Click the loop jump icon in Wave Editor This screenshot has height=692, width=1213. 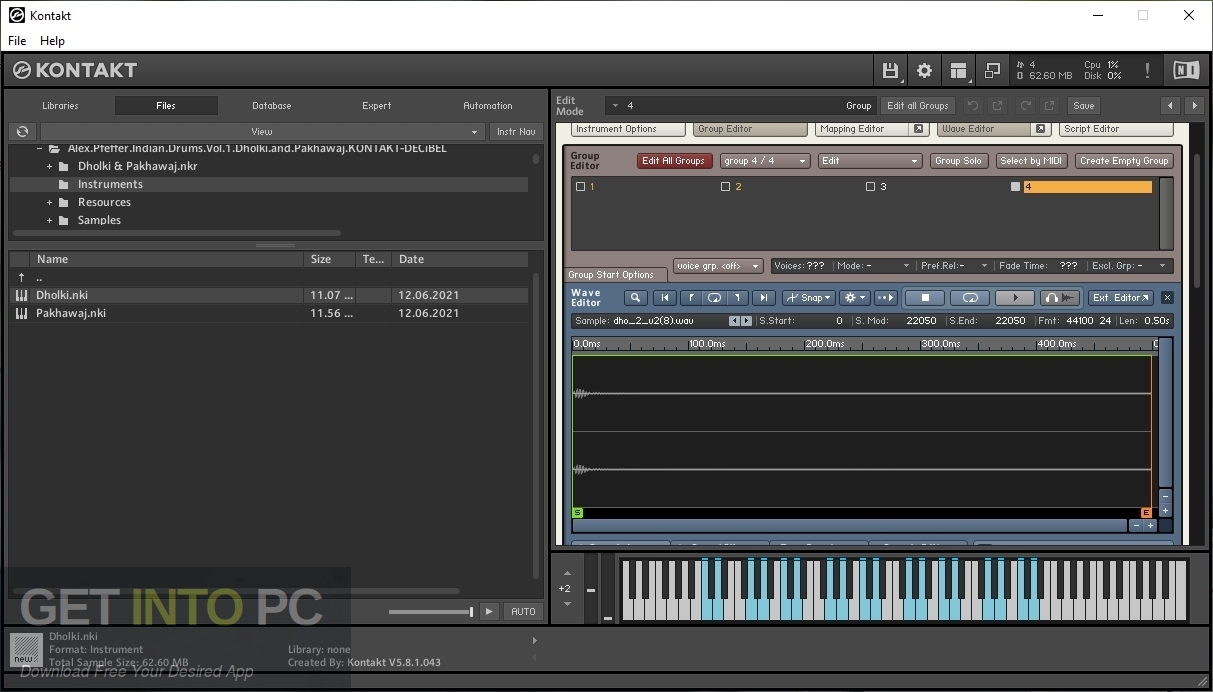click(x=714, y=297)
